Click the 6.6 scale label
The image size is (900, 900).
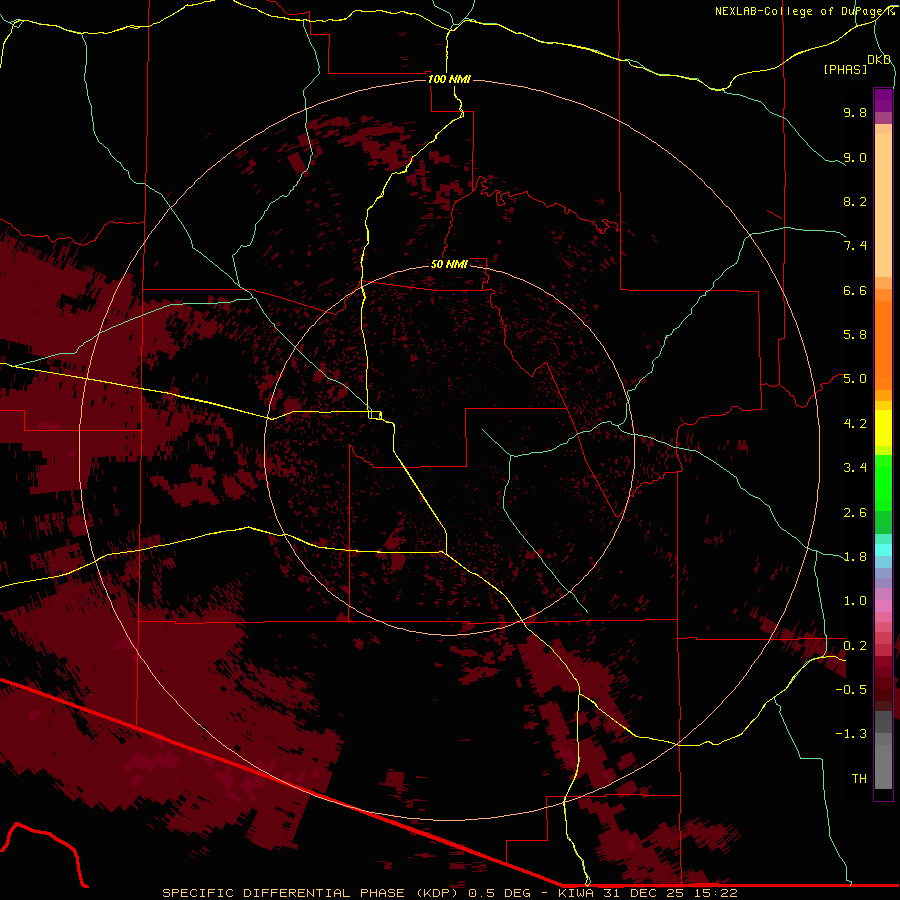click(x=855, y=290)
